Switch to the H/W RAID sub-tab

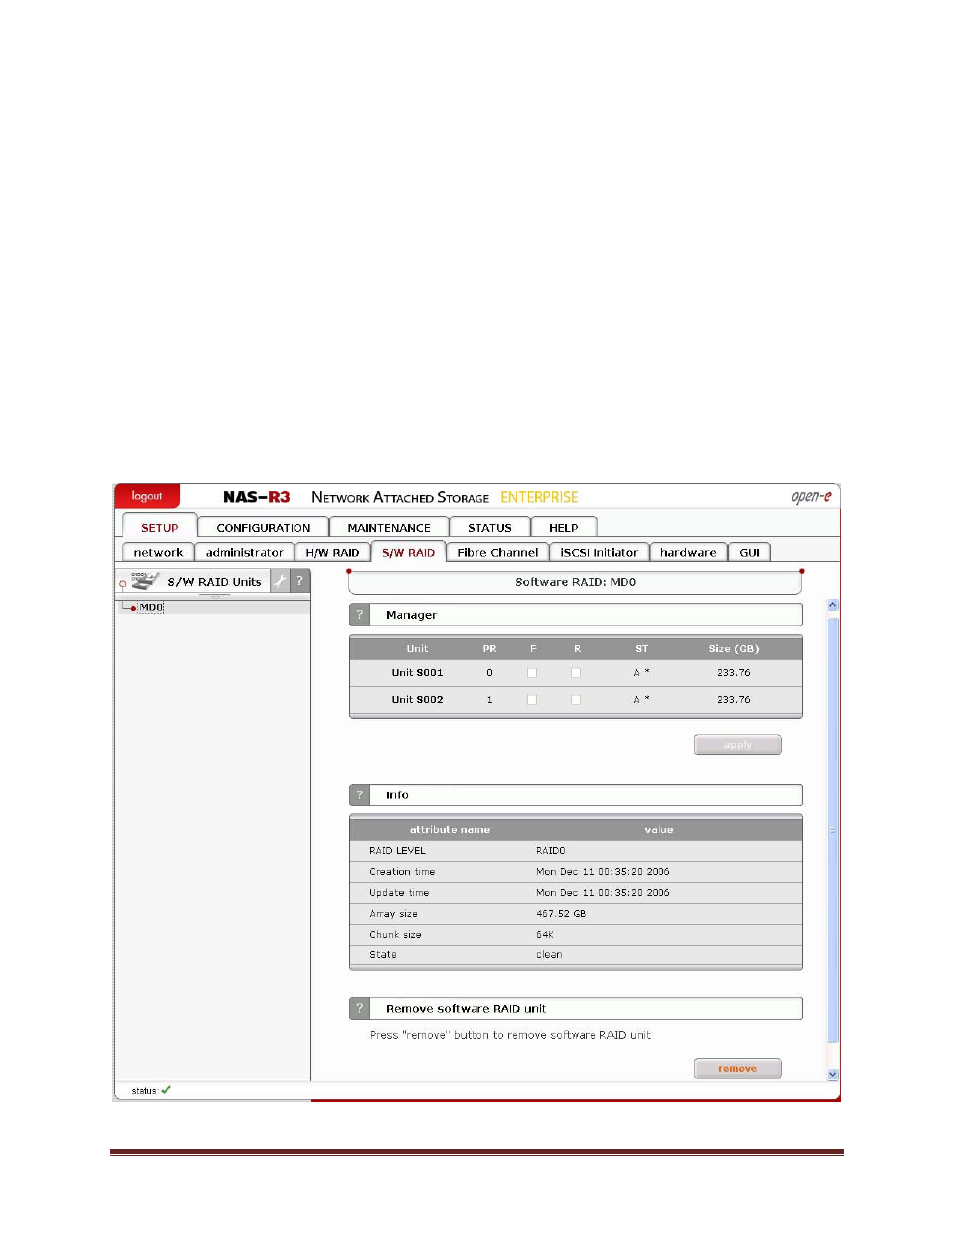[x=332, y=552]
